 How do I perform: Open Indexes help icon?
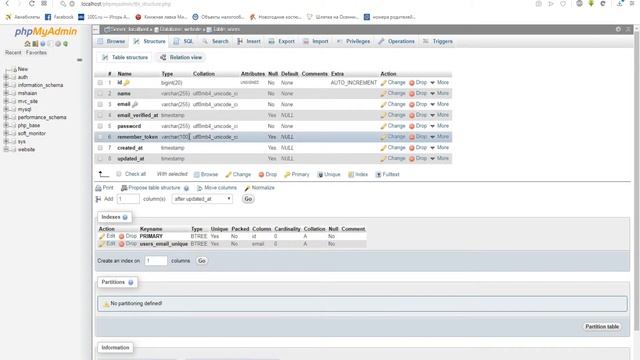[x=125, y=217]
